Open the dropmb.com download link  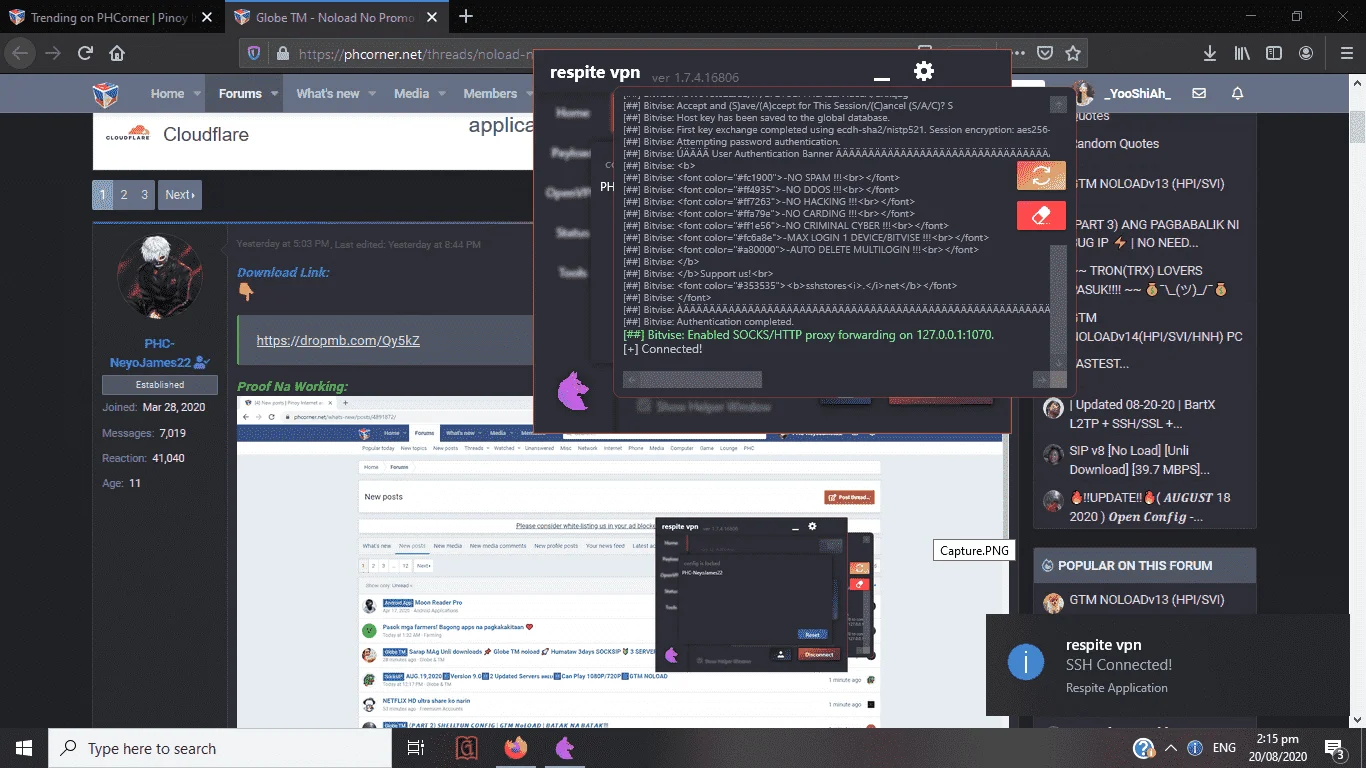(x=338, y=341)
